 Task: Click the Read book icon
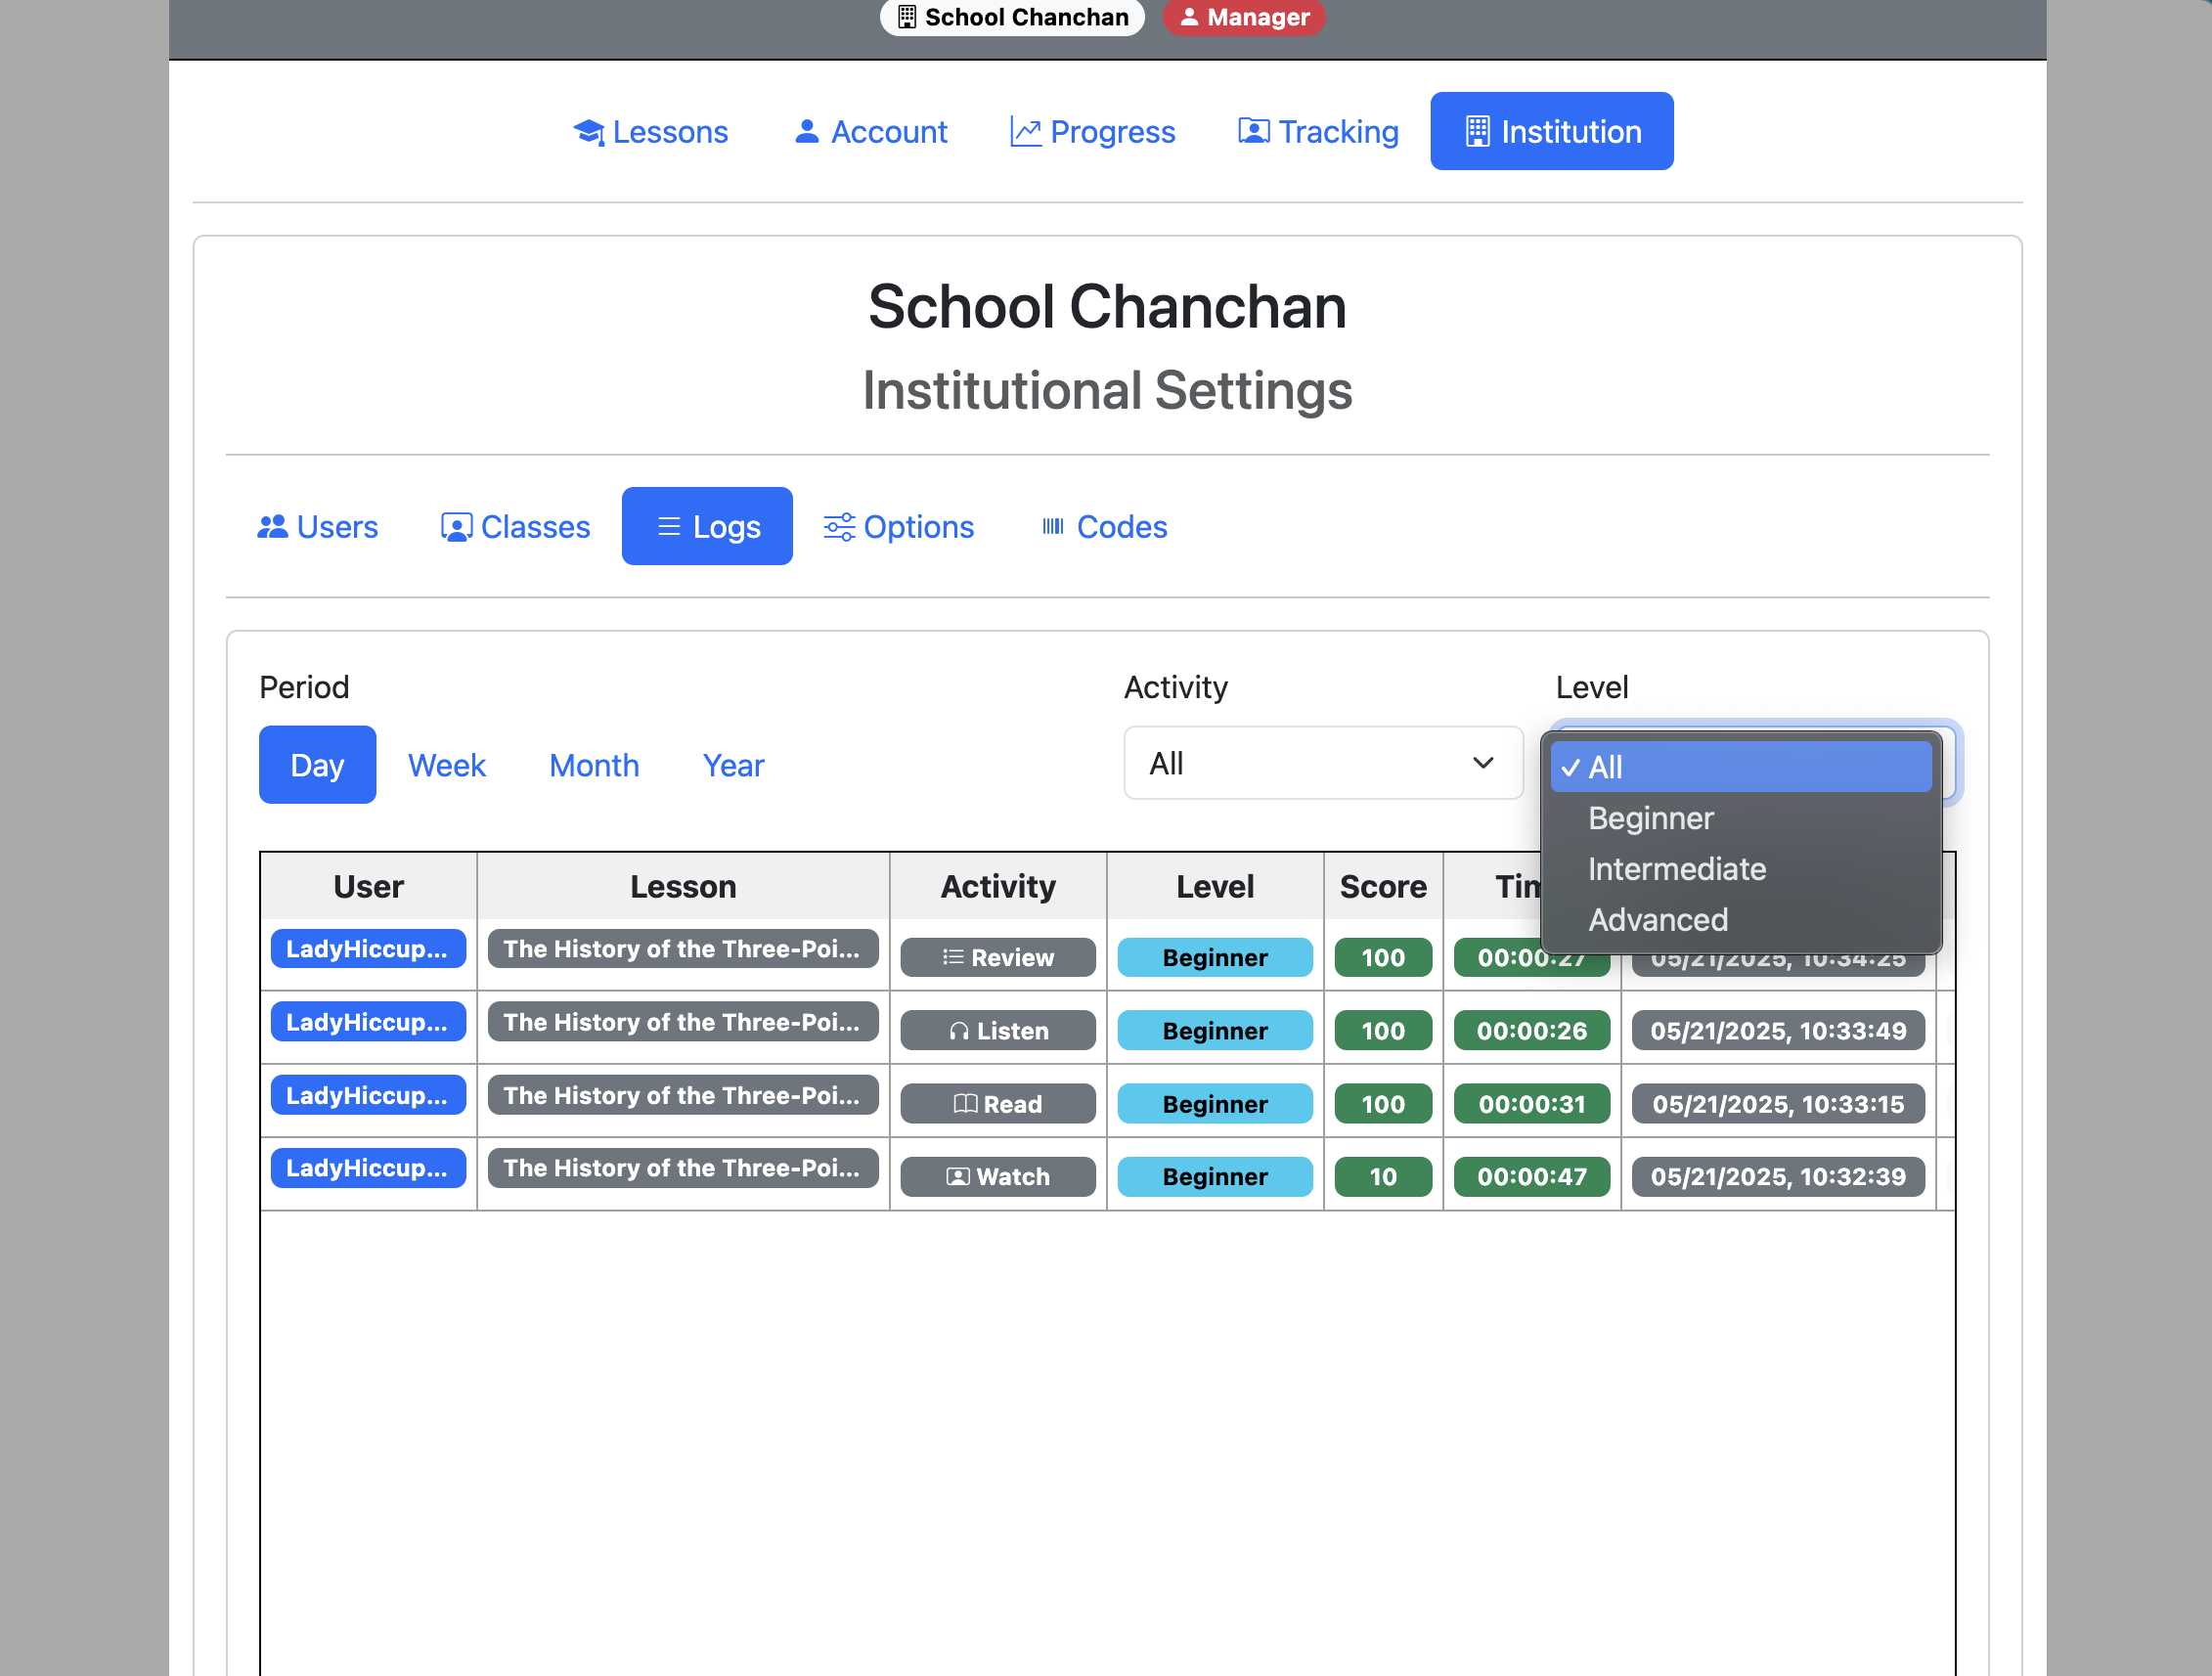[x=965, y=1104]
